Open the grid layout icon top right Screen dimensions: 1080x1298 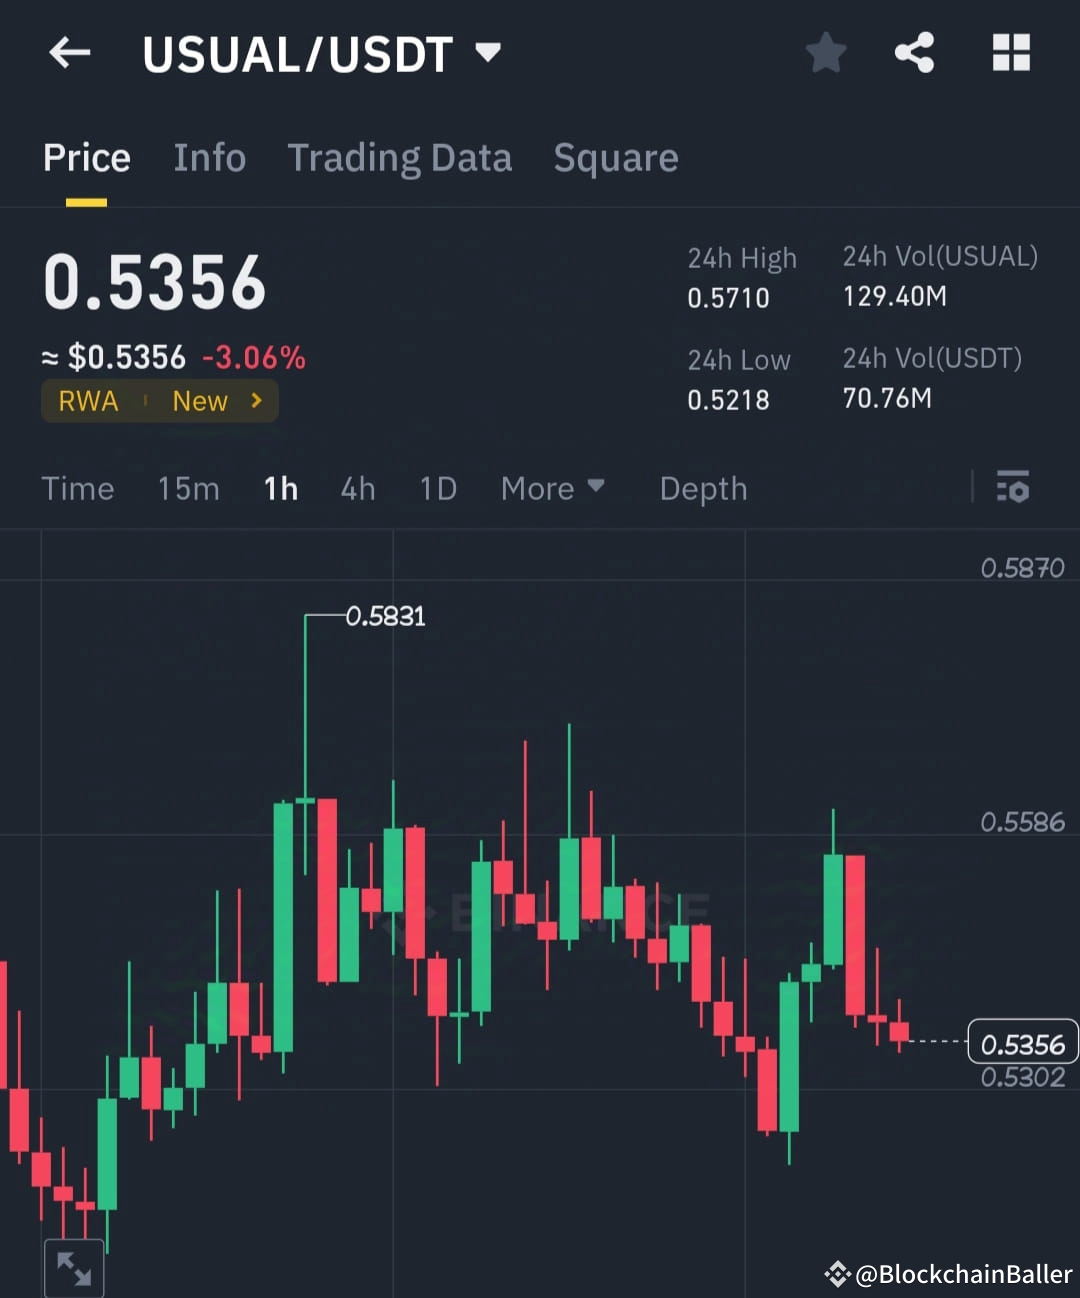(1010, 54)
